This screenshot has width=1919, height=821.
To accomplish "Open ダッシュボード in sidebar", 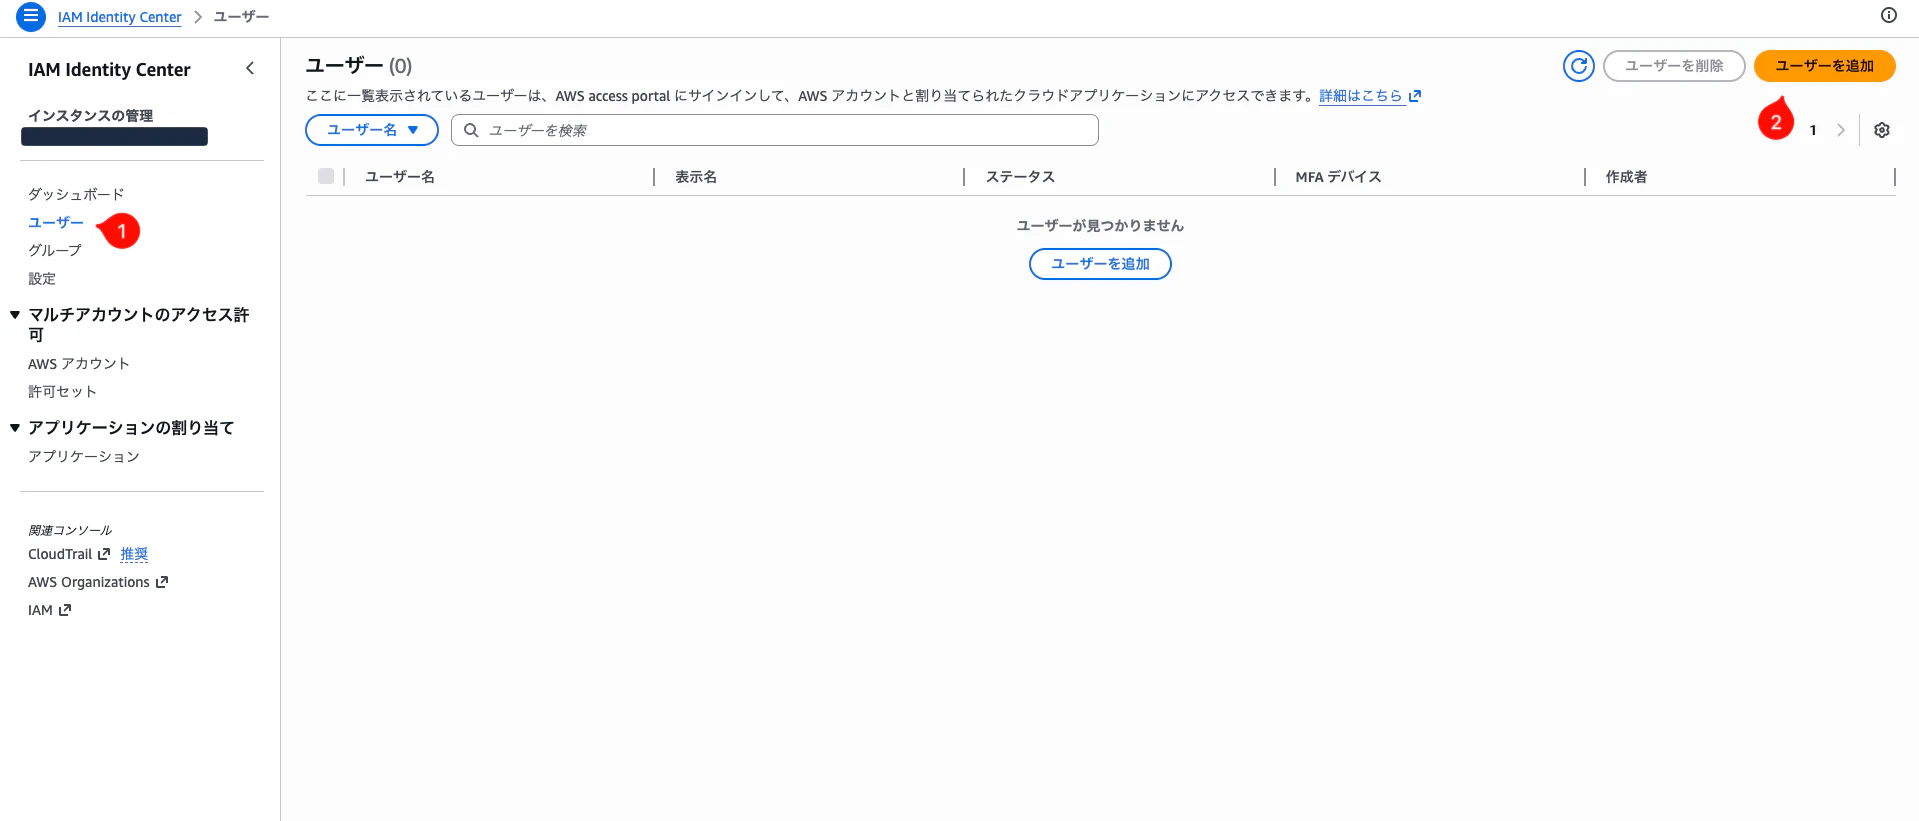I will point(76,194).
